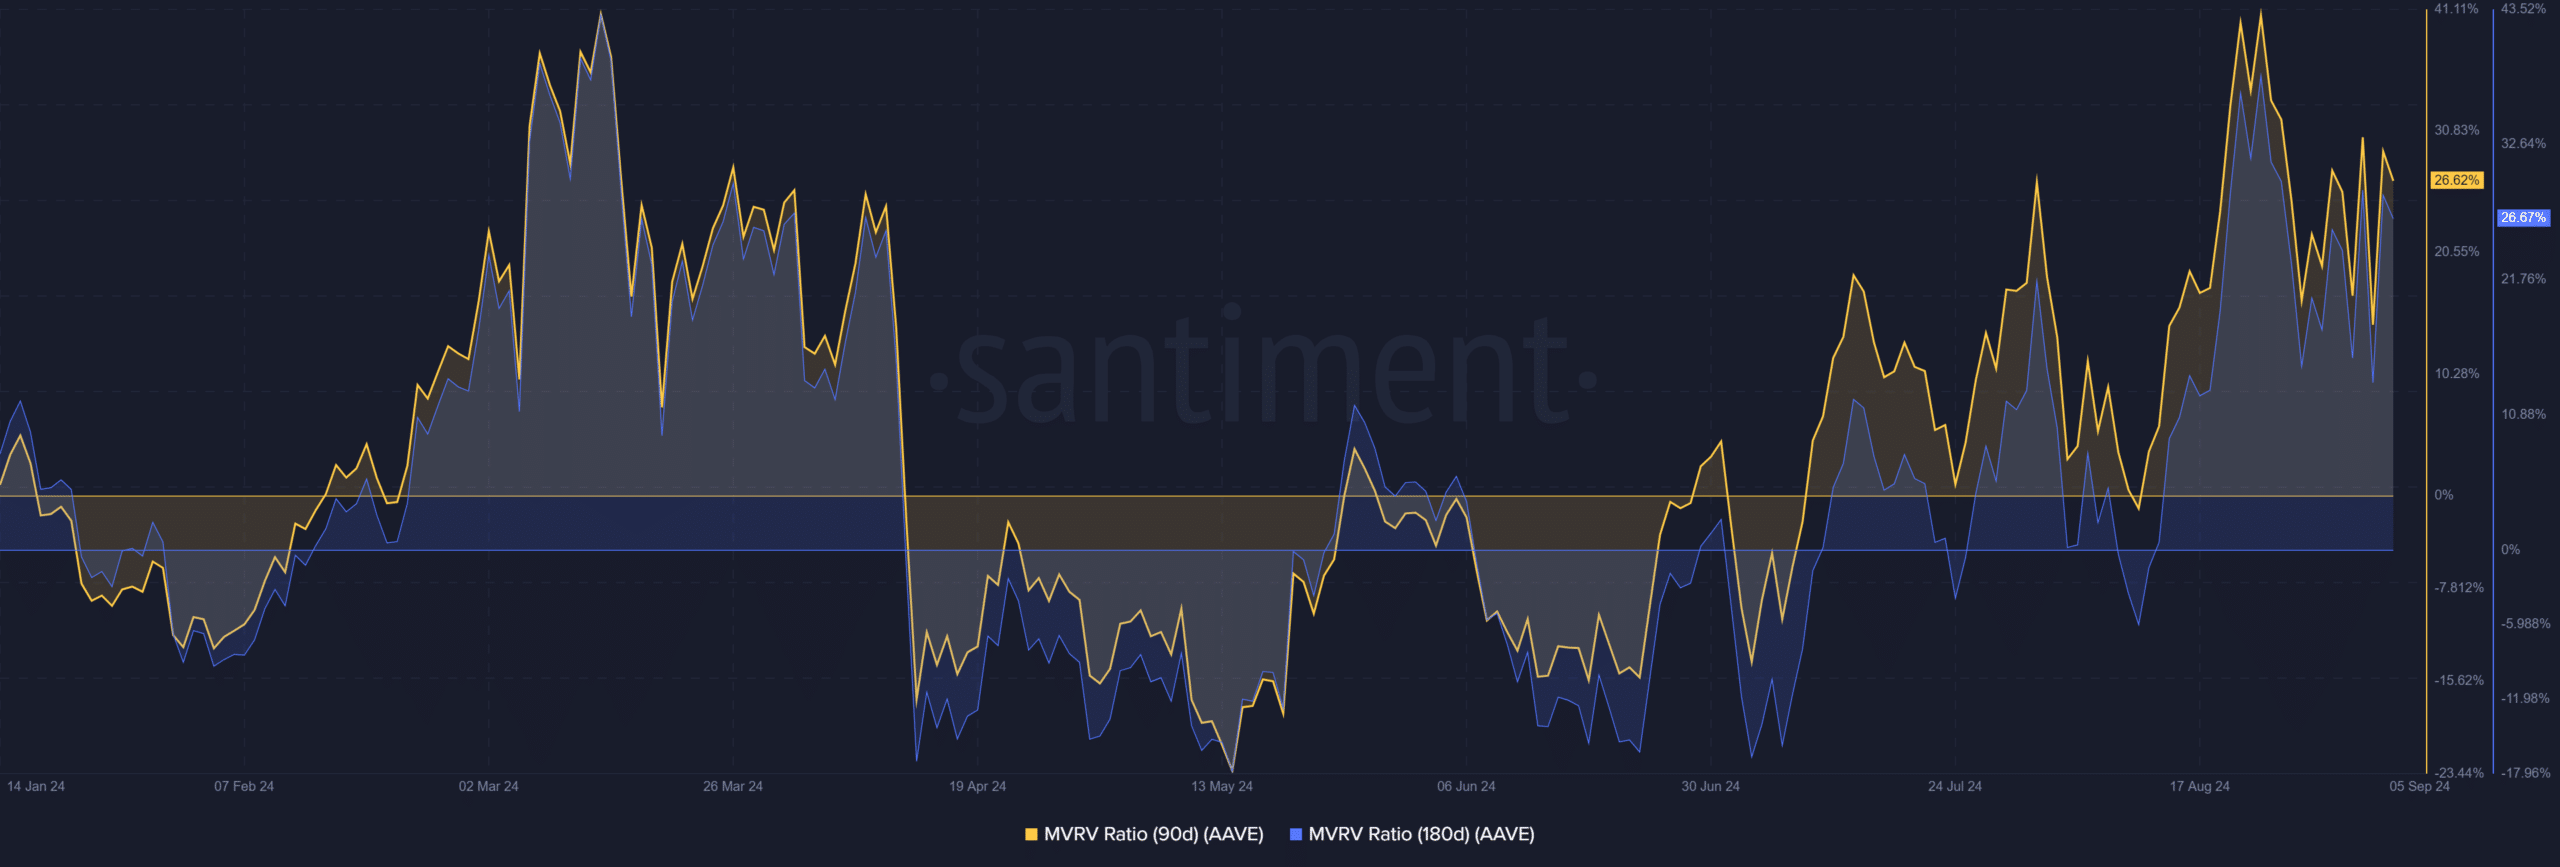Click the 43.52% top axis value

[x=2523, y=9]
